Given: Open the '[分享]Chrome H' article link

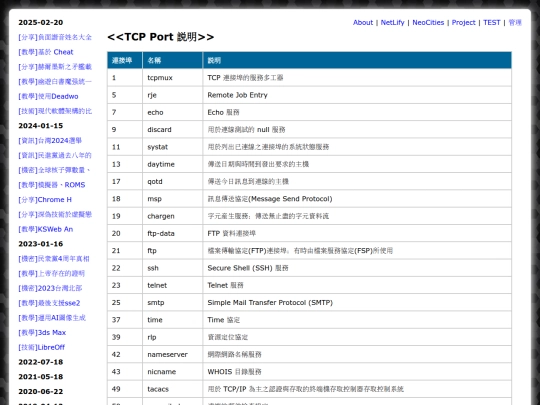Looking at the screenshot, I should [x=45, y=200].
